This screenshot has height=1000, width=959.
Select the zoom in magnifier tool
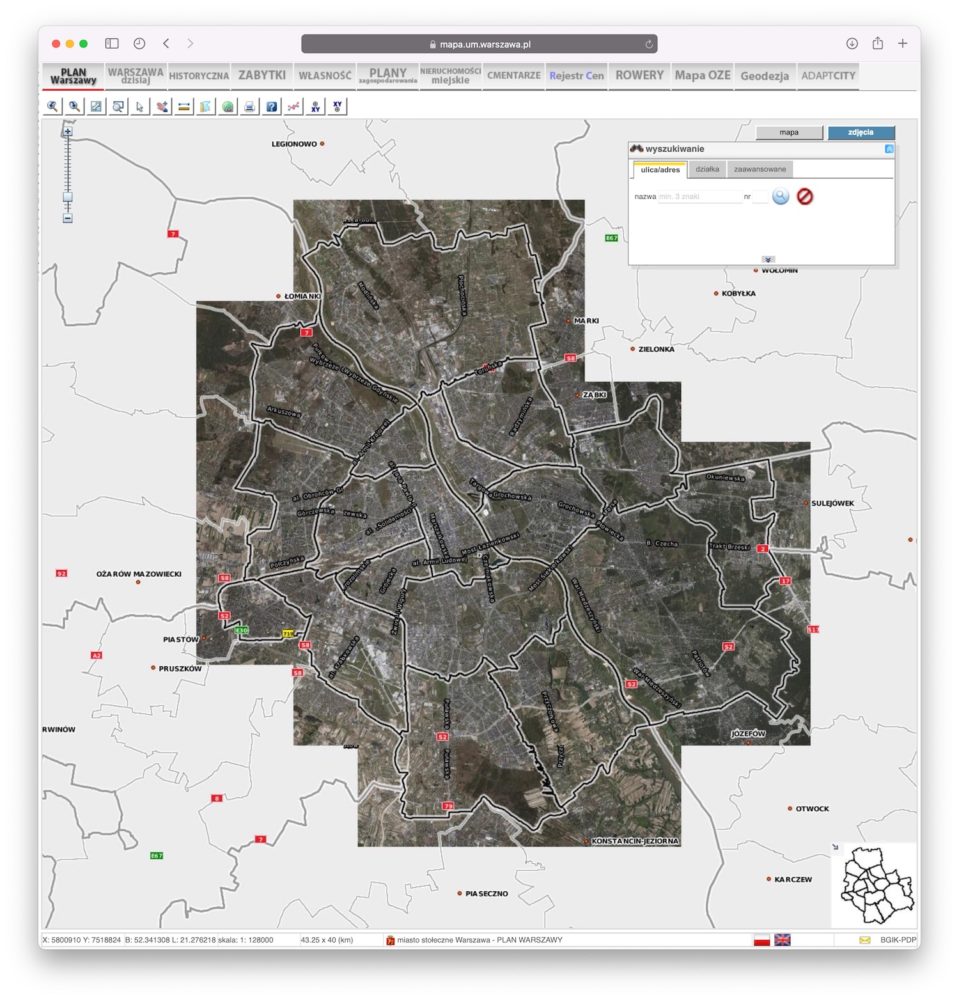point(52,107)
